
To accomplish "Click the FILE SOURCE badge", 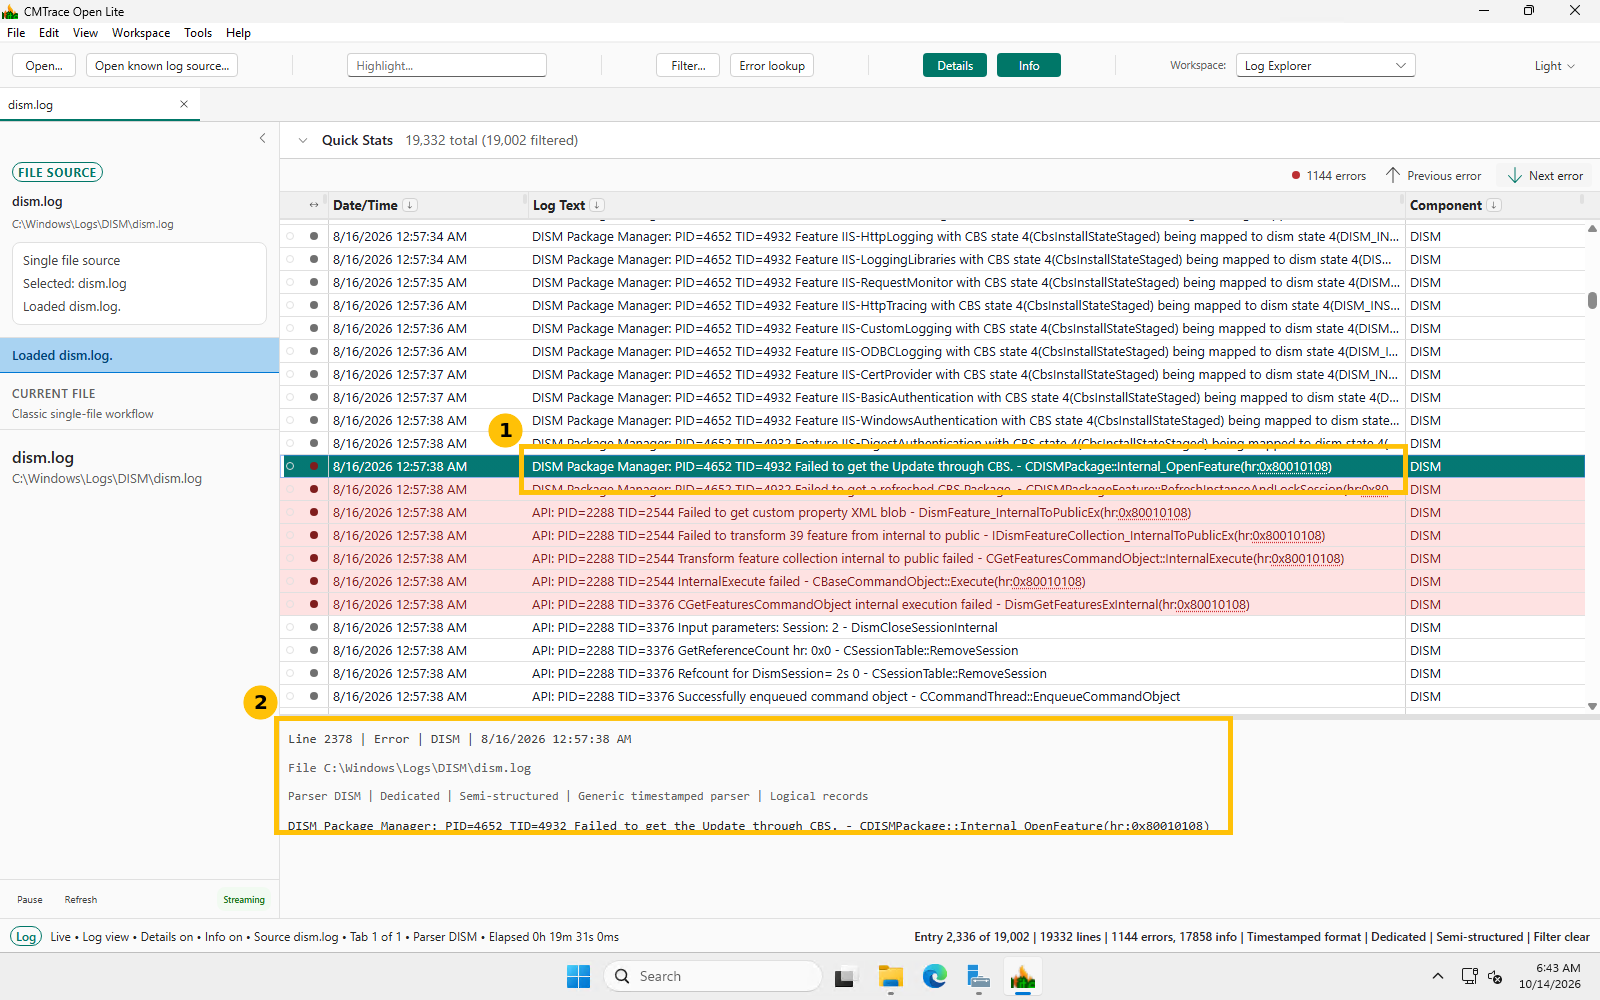I will 58,172.
